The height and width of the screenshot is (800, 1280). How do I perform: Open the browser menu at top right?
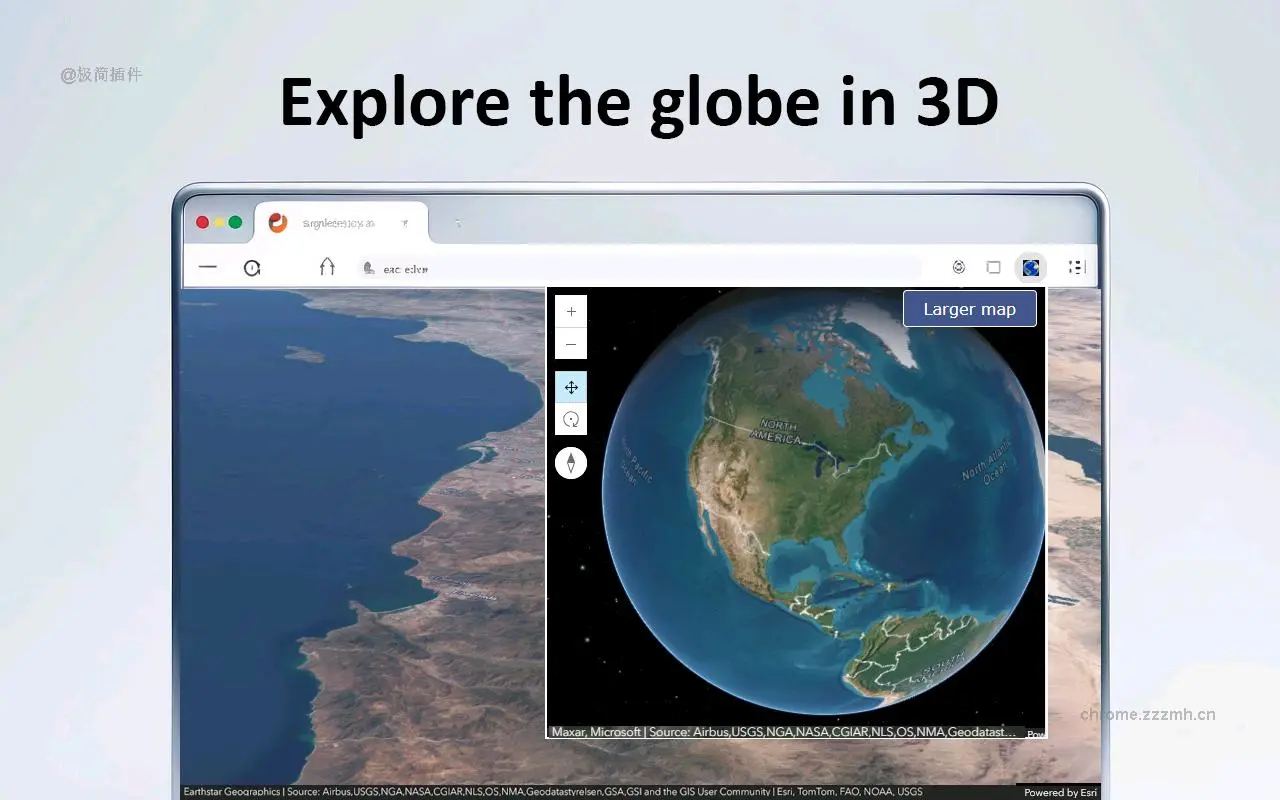click(1076, 267)
